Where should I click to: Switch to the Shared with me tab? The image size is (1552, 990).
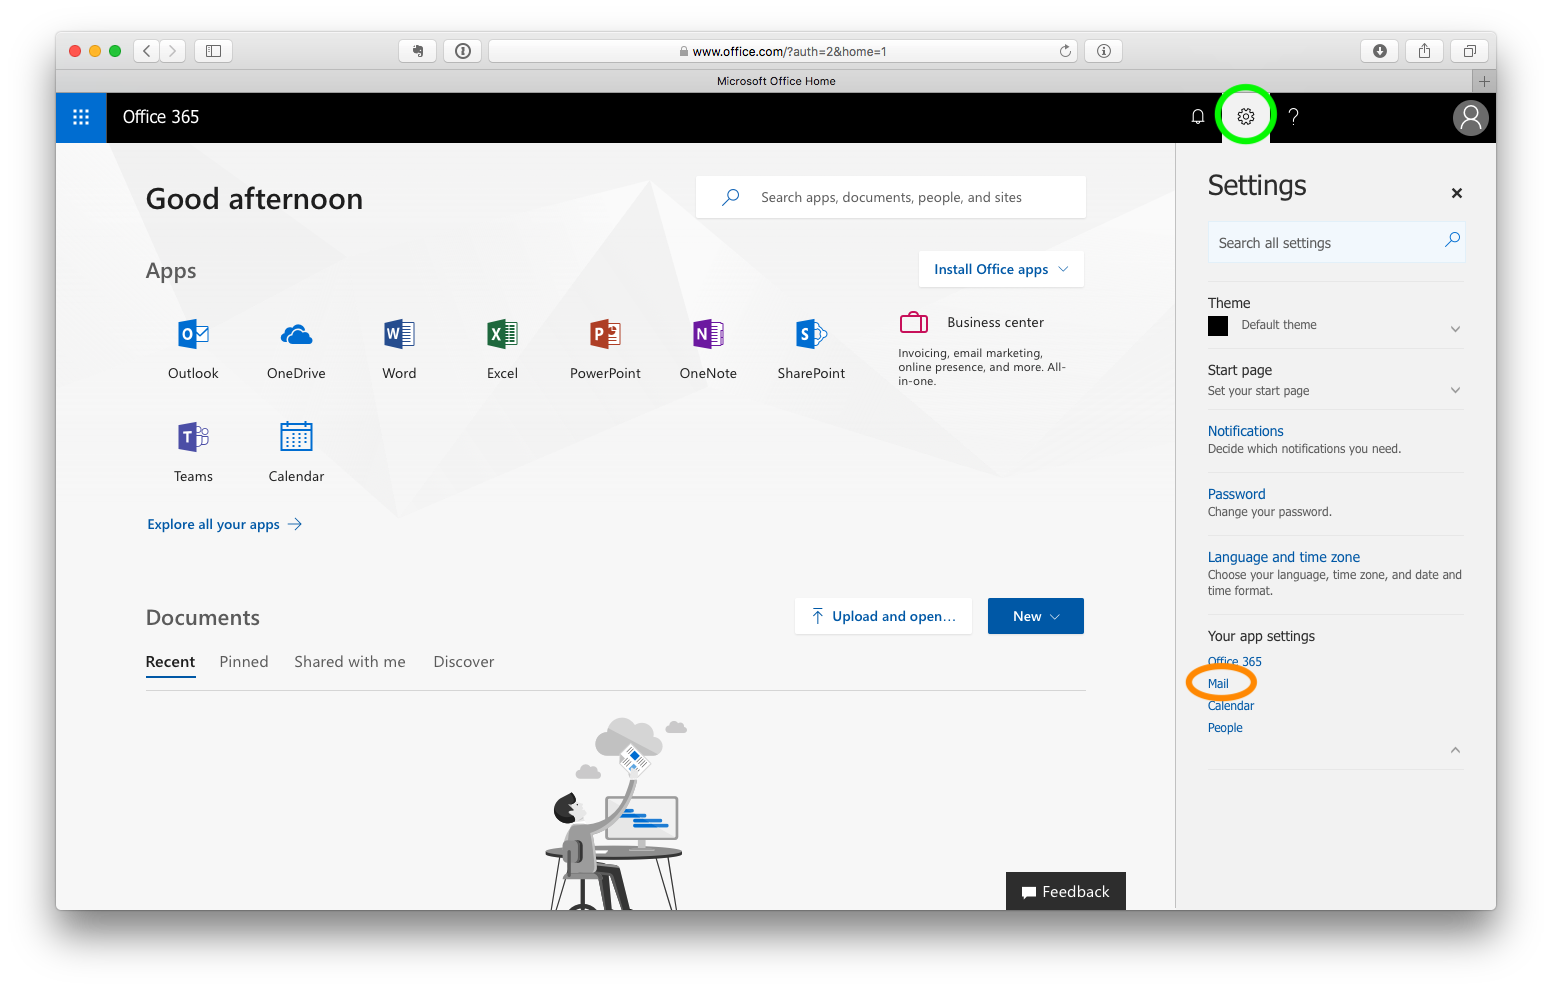point(350,662)
